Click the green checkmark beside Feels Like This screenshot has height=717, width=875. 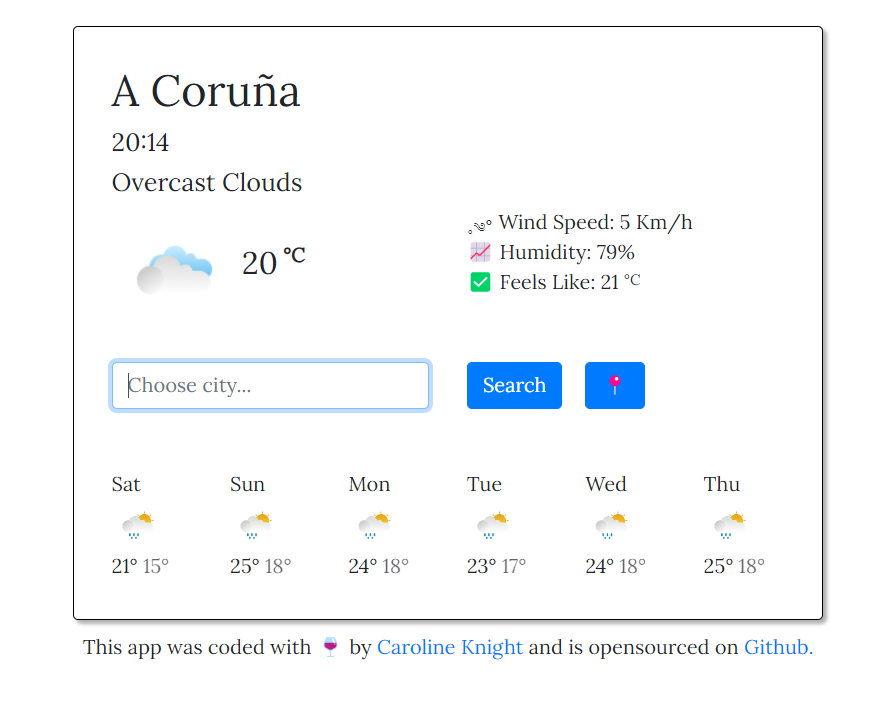(480, 281)
